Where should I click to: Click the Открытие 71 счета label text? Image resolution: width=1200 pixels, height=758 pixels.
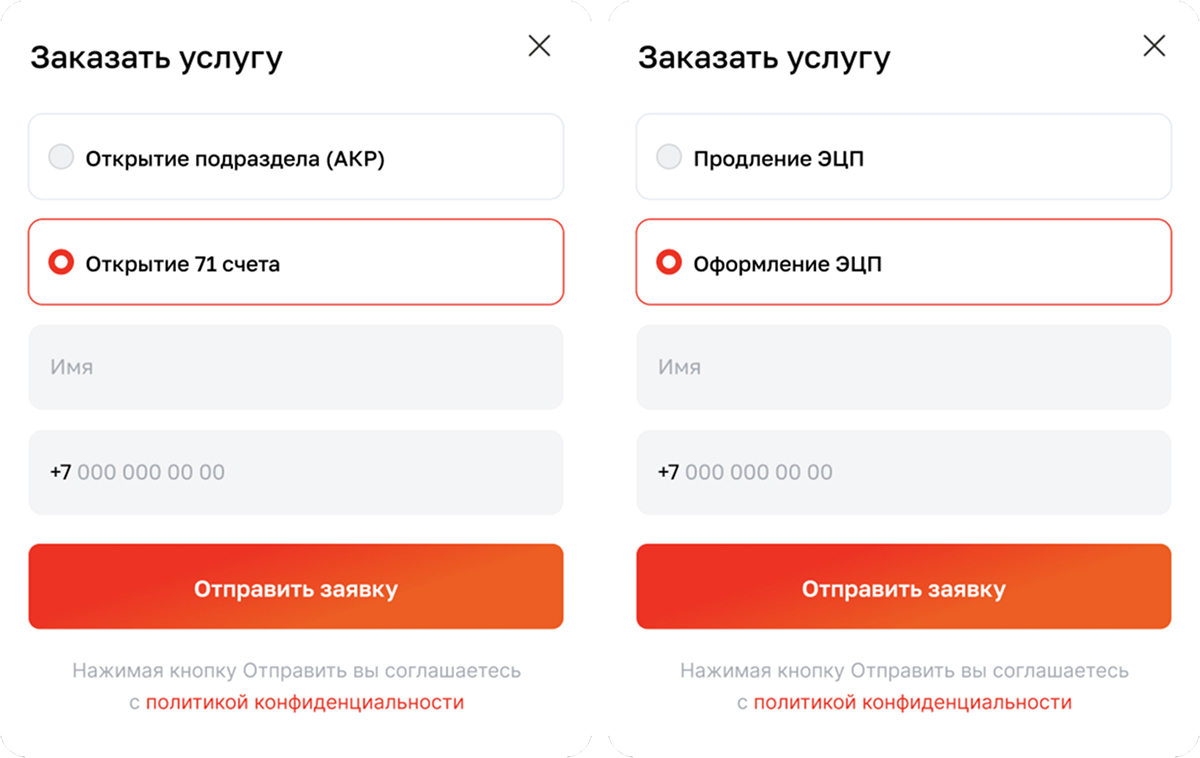pyautogui.click(x=183, y=265)
